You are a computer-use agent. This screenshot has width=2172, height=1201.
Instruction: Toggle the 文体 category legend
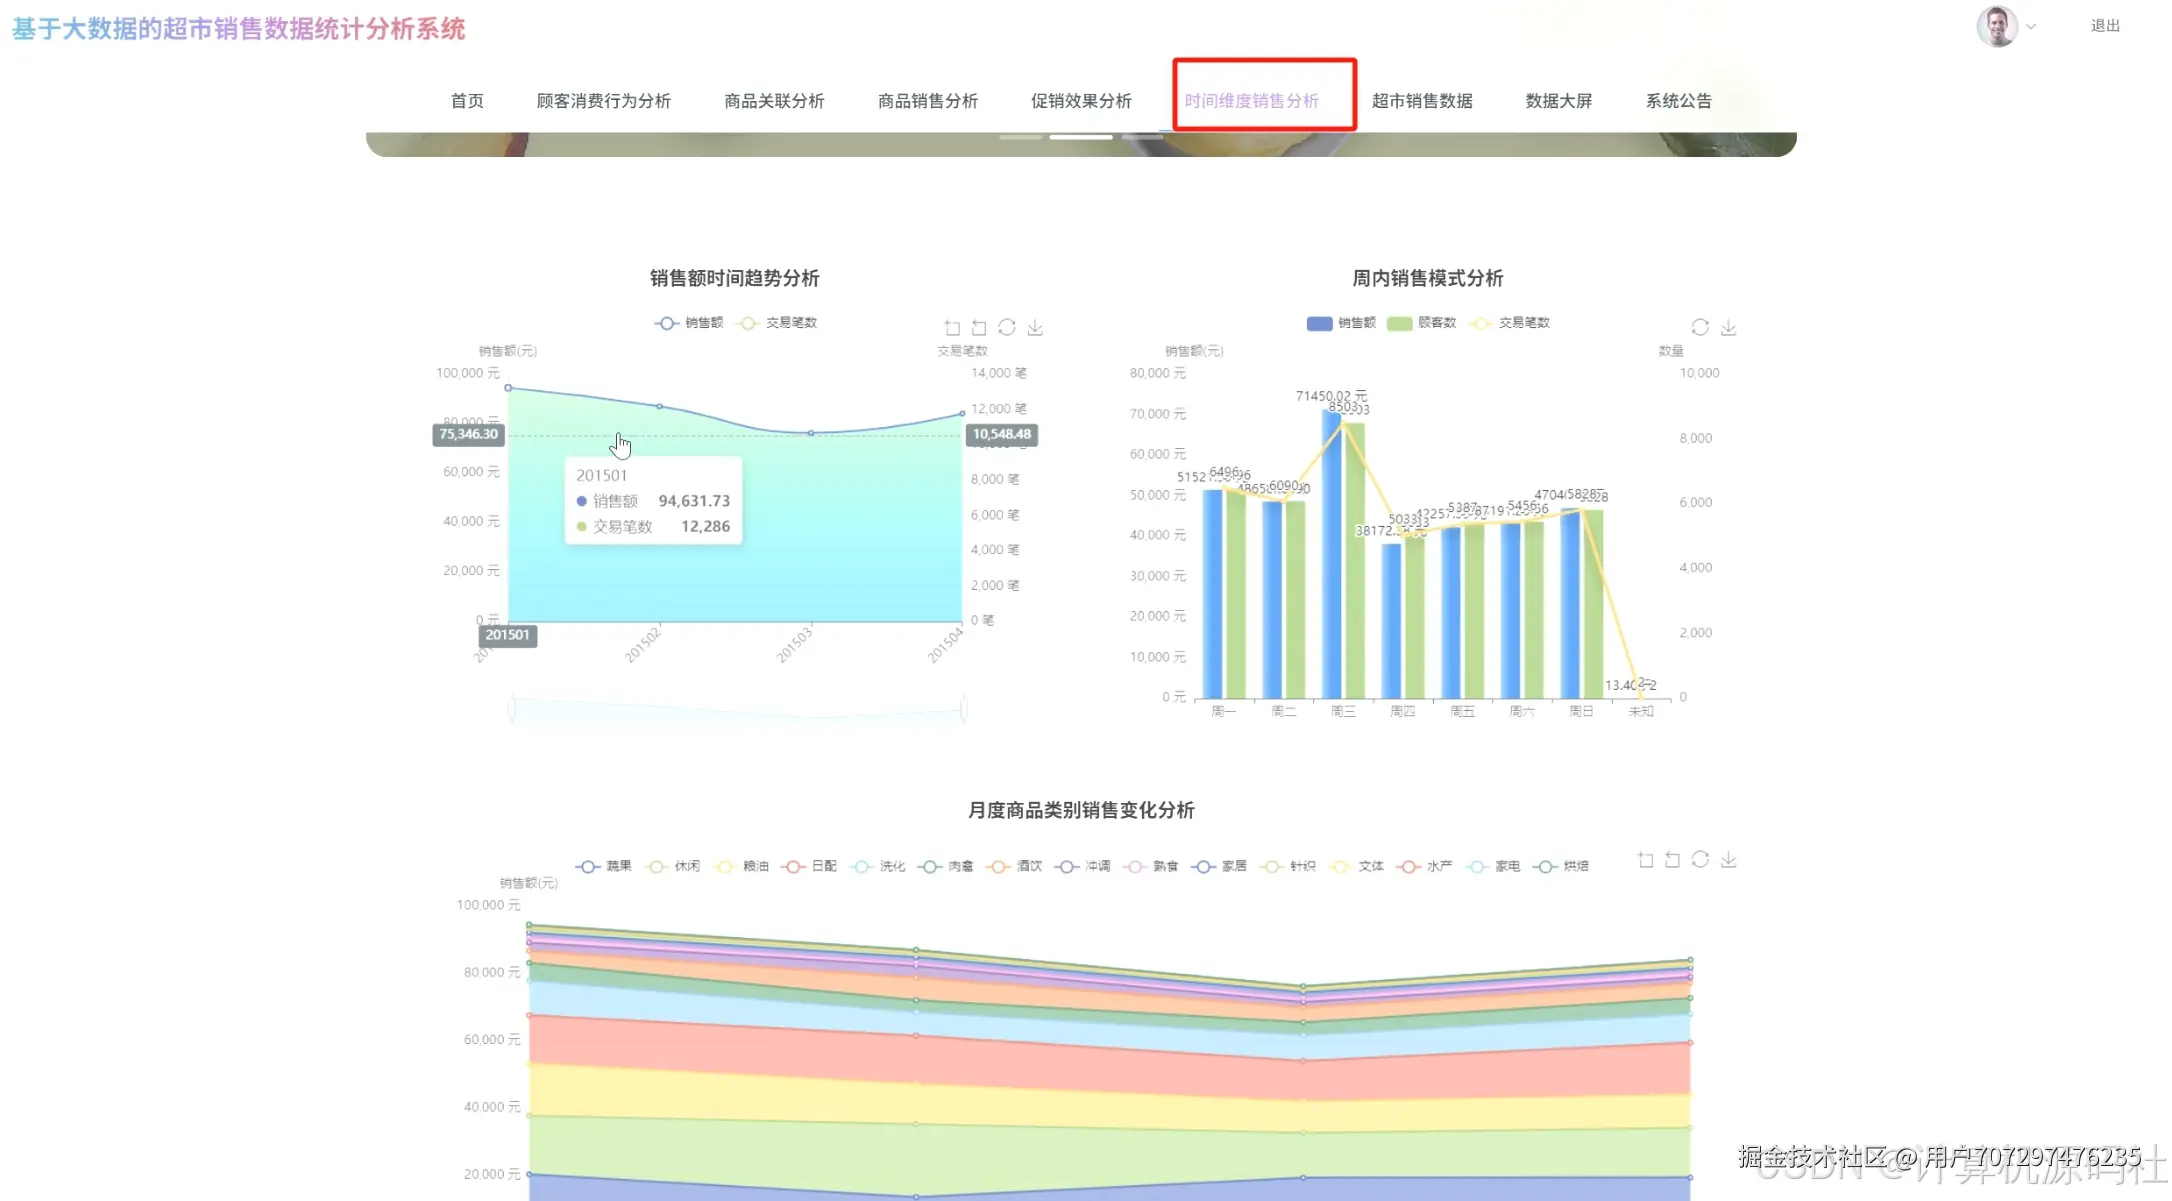(1357, 866)
